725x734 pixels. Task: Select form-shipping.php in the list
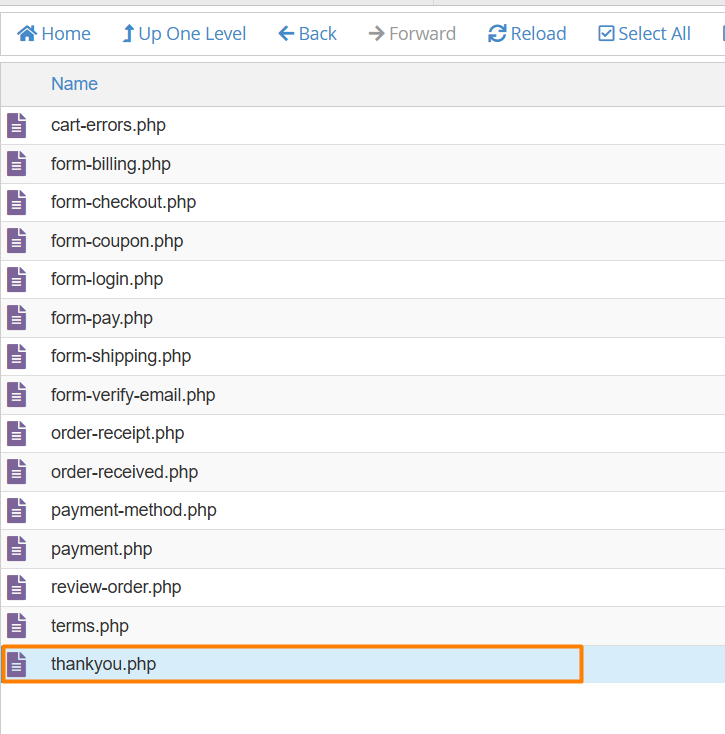121,357
